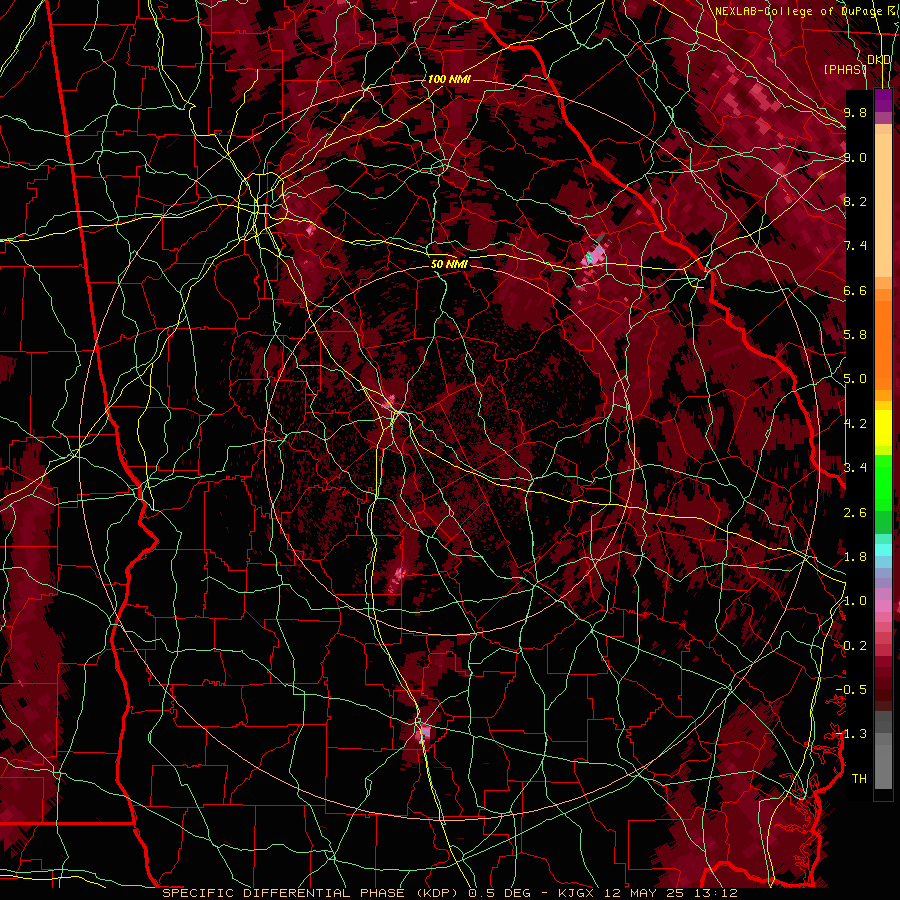Viewport: 900px width, 900px height.
Task: Click the 1.8 scale value
Action: tap(855, 557)
